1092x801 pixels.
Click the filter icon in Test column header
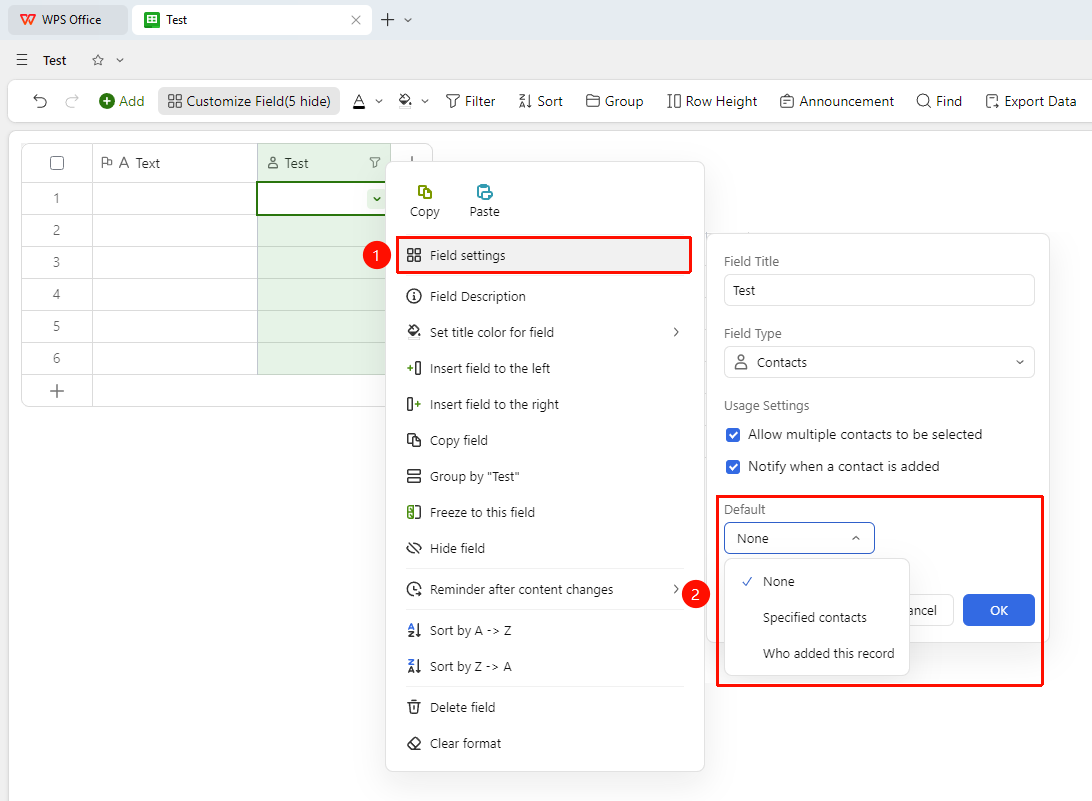[375, 163]
